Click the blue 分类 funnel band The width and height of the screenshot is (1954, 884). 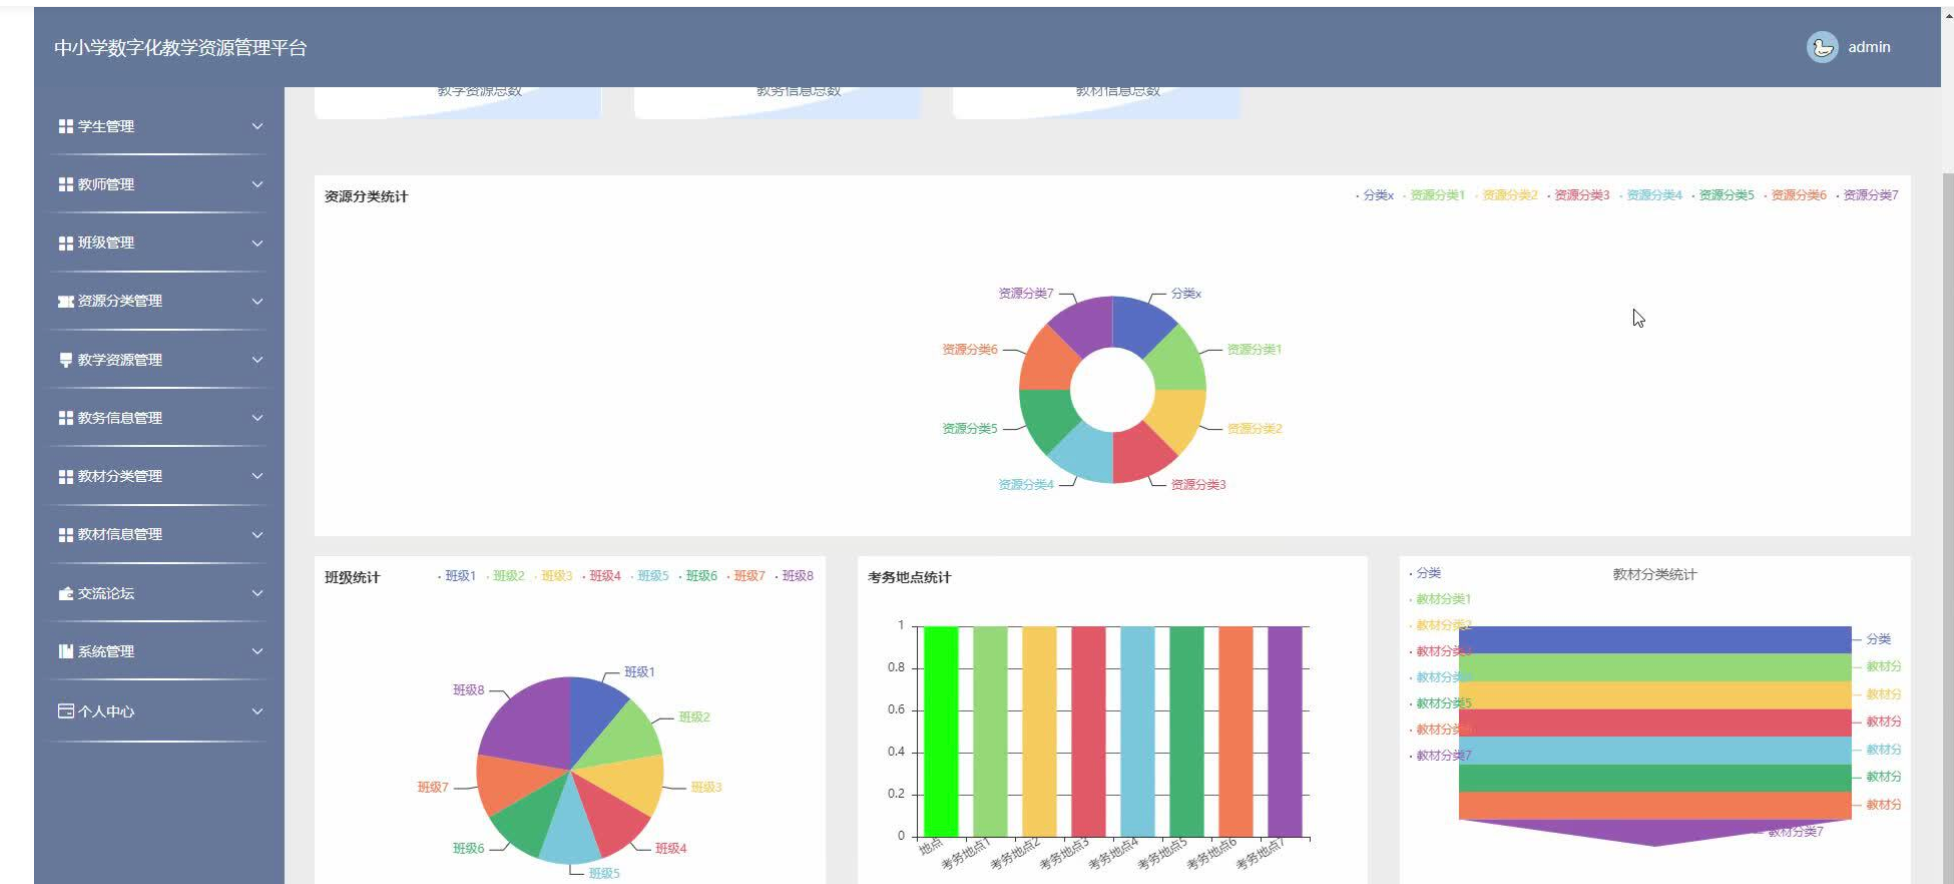pos(1655,639)
